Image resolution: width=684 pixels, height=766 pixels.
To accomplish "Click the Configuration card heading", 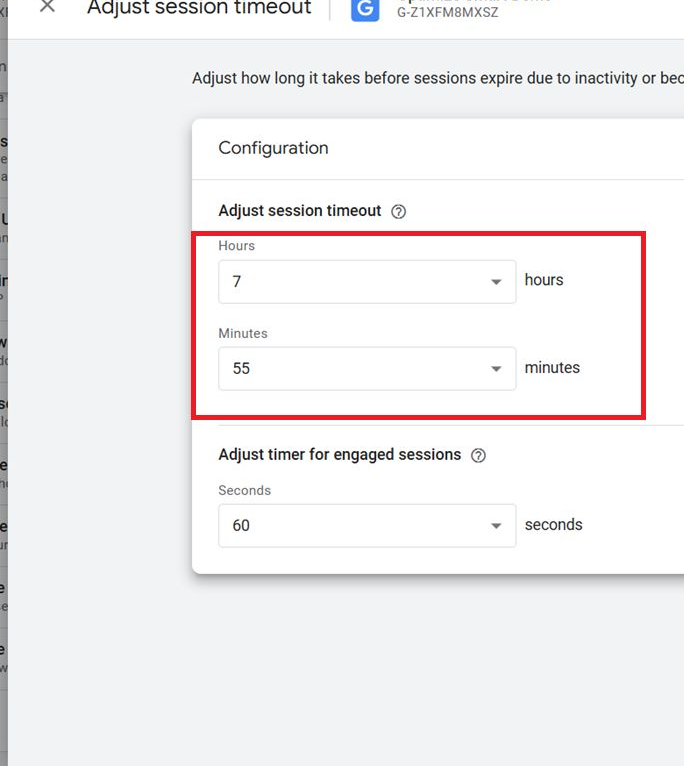I will [x=273, y=148].
